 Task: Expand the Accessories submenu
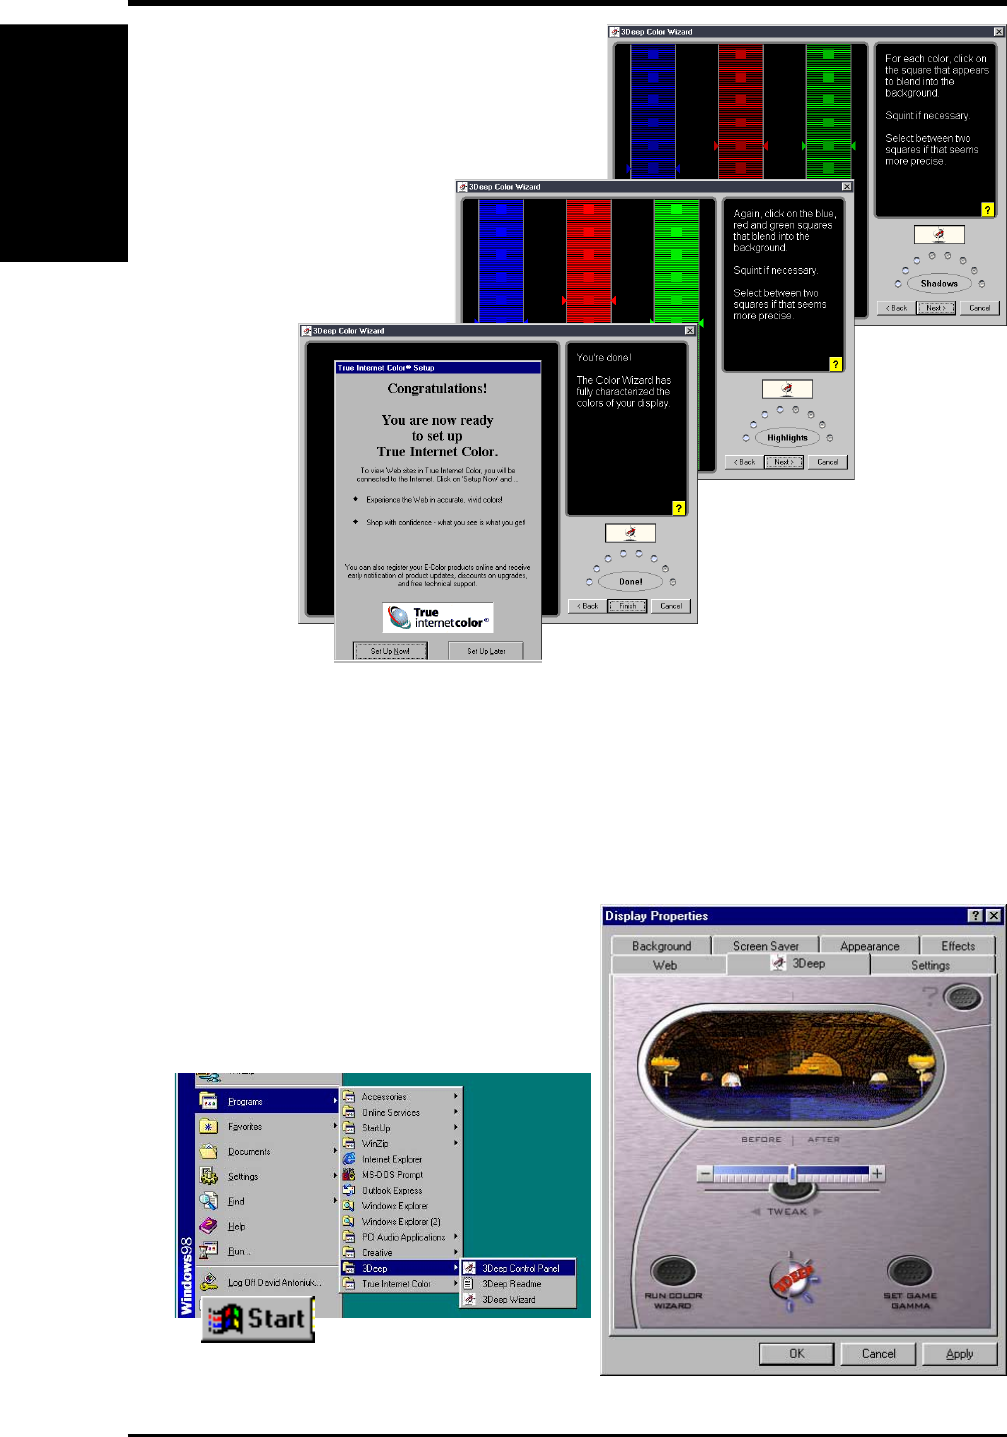click(x=401, y=1097)
